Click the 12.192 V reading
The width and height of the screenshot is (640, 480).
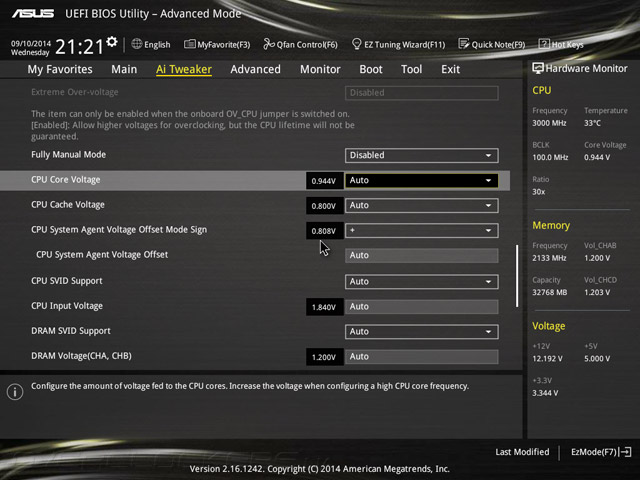(x=547, y=358)
